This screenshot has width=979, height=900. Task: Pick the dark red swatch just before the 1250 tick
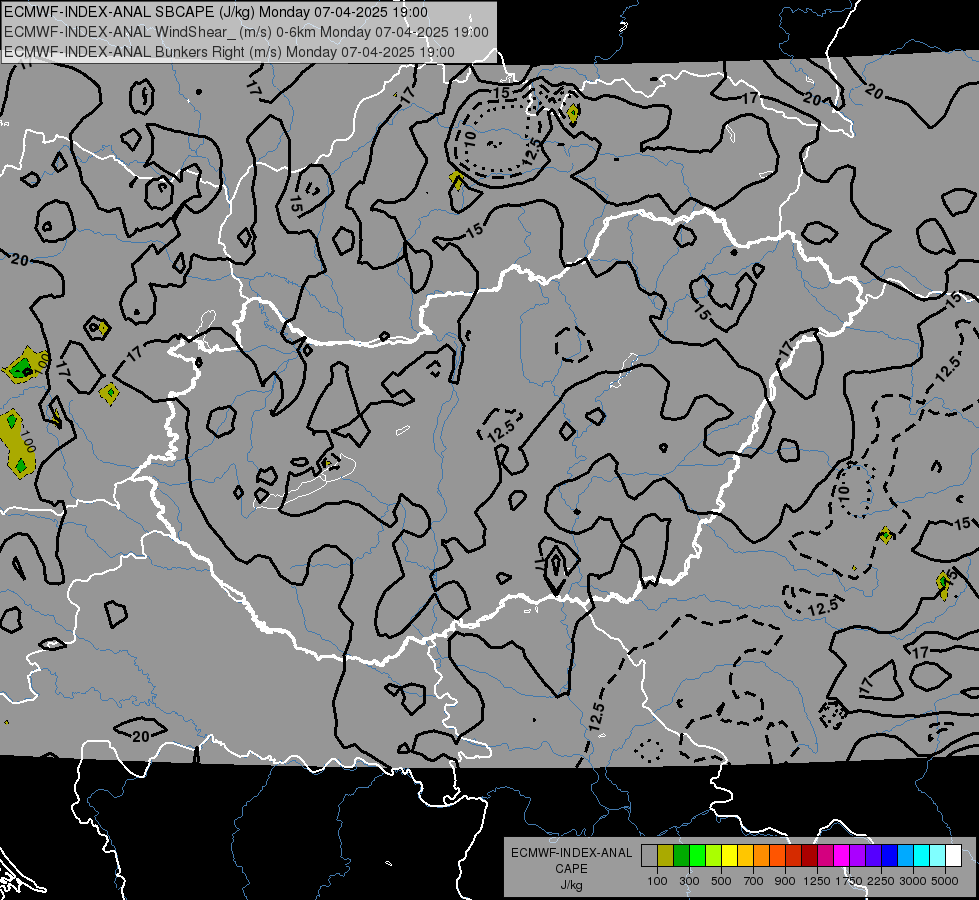[809, 856]
